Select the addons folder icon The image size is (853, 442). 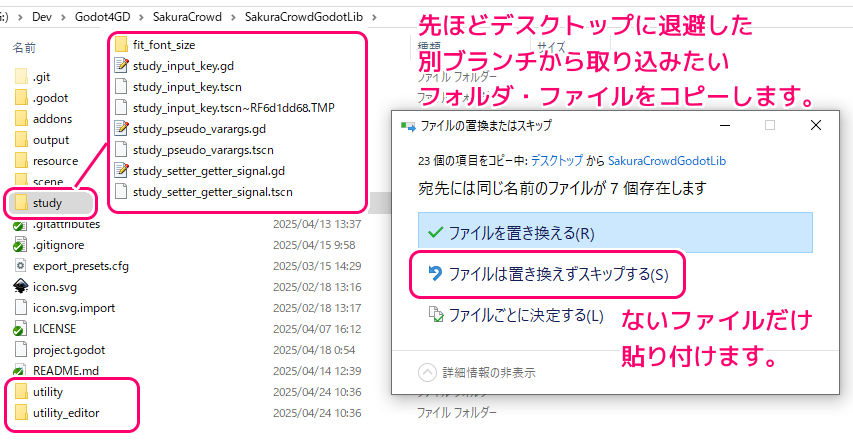(21, 119)
